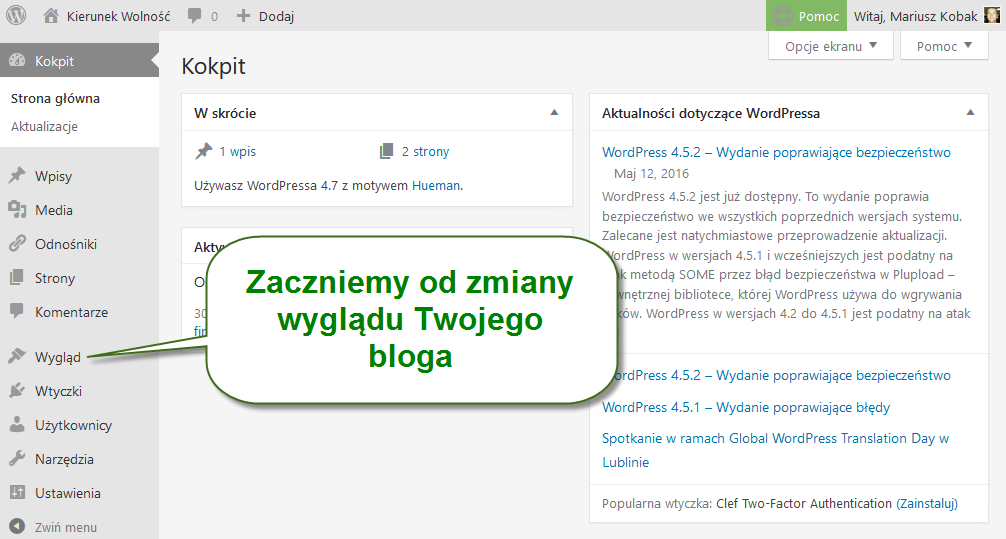The height and width of the screenshot is (539, 1006).
Task: Click the Kokpit page heading
Action: (214, 66)
